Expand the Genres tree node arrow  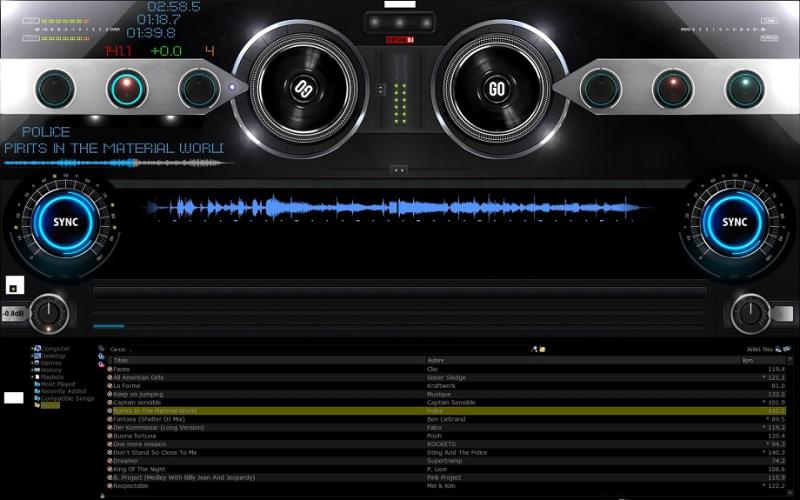tap(32, 363)
